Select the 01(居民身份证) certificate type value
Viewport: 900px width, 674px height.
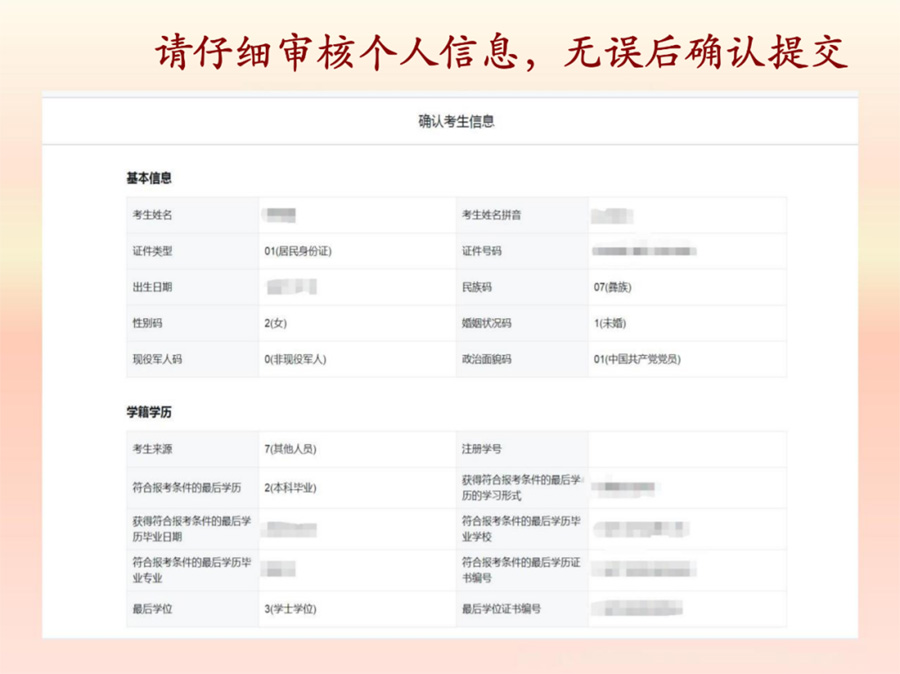298,251
